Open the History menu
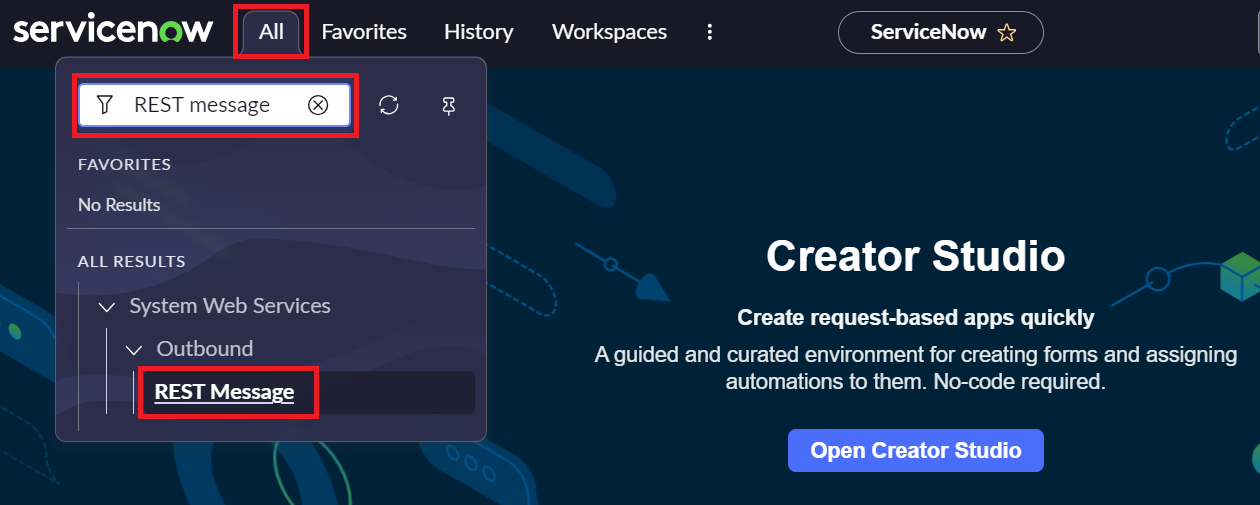 click(479, 32)
